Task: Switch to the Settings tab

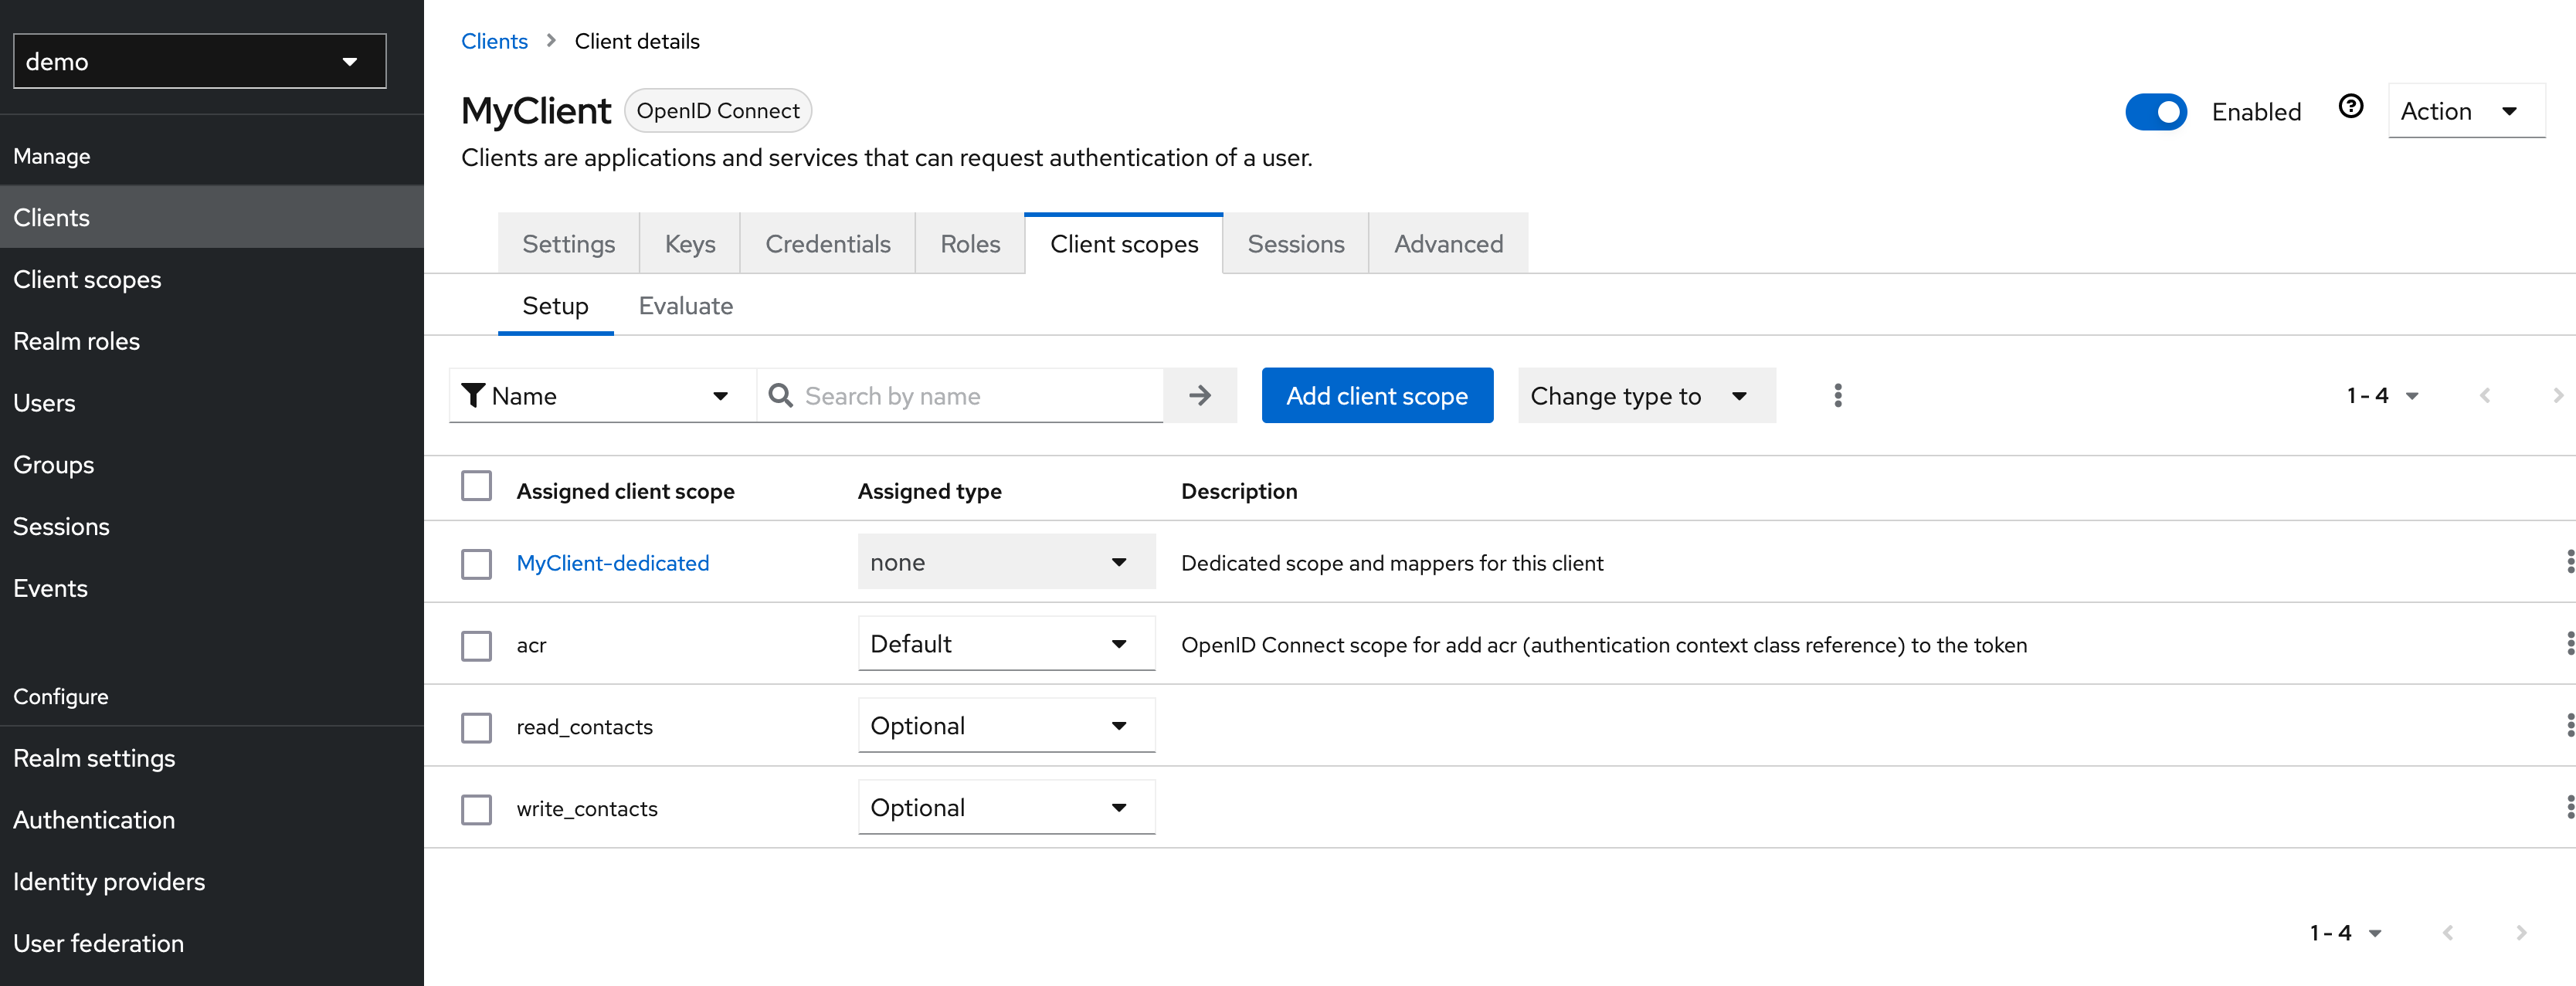Action: click(x=568, y=243)
